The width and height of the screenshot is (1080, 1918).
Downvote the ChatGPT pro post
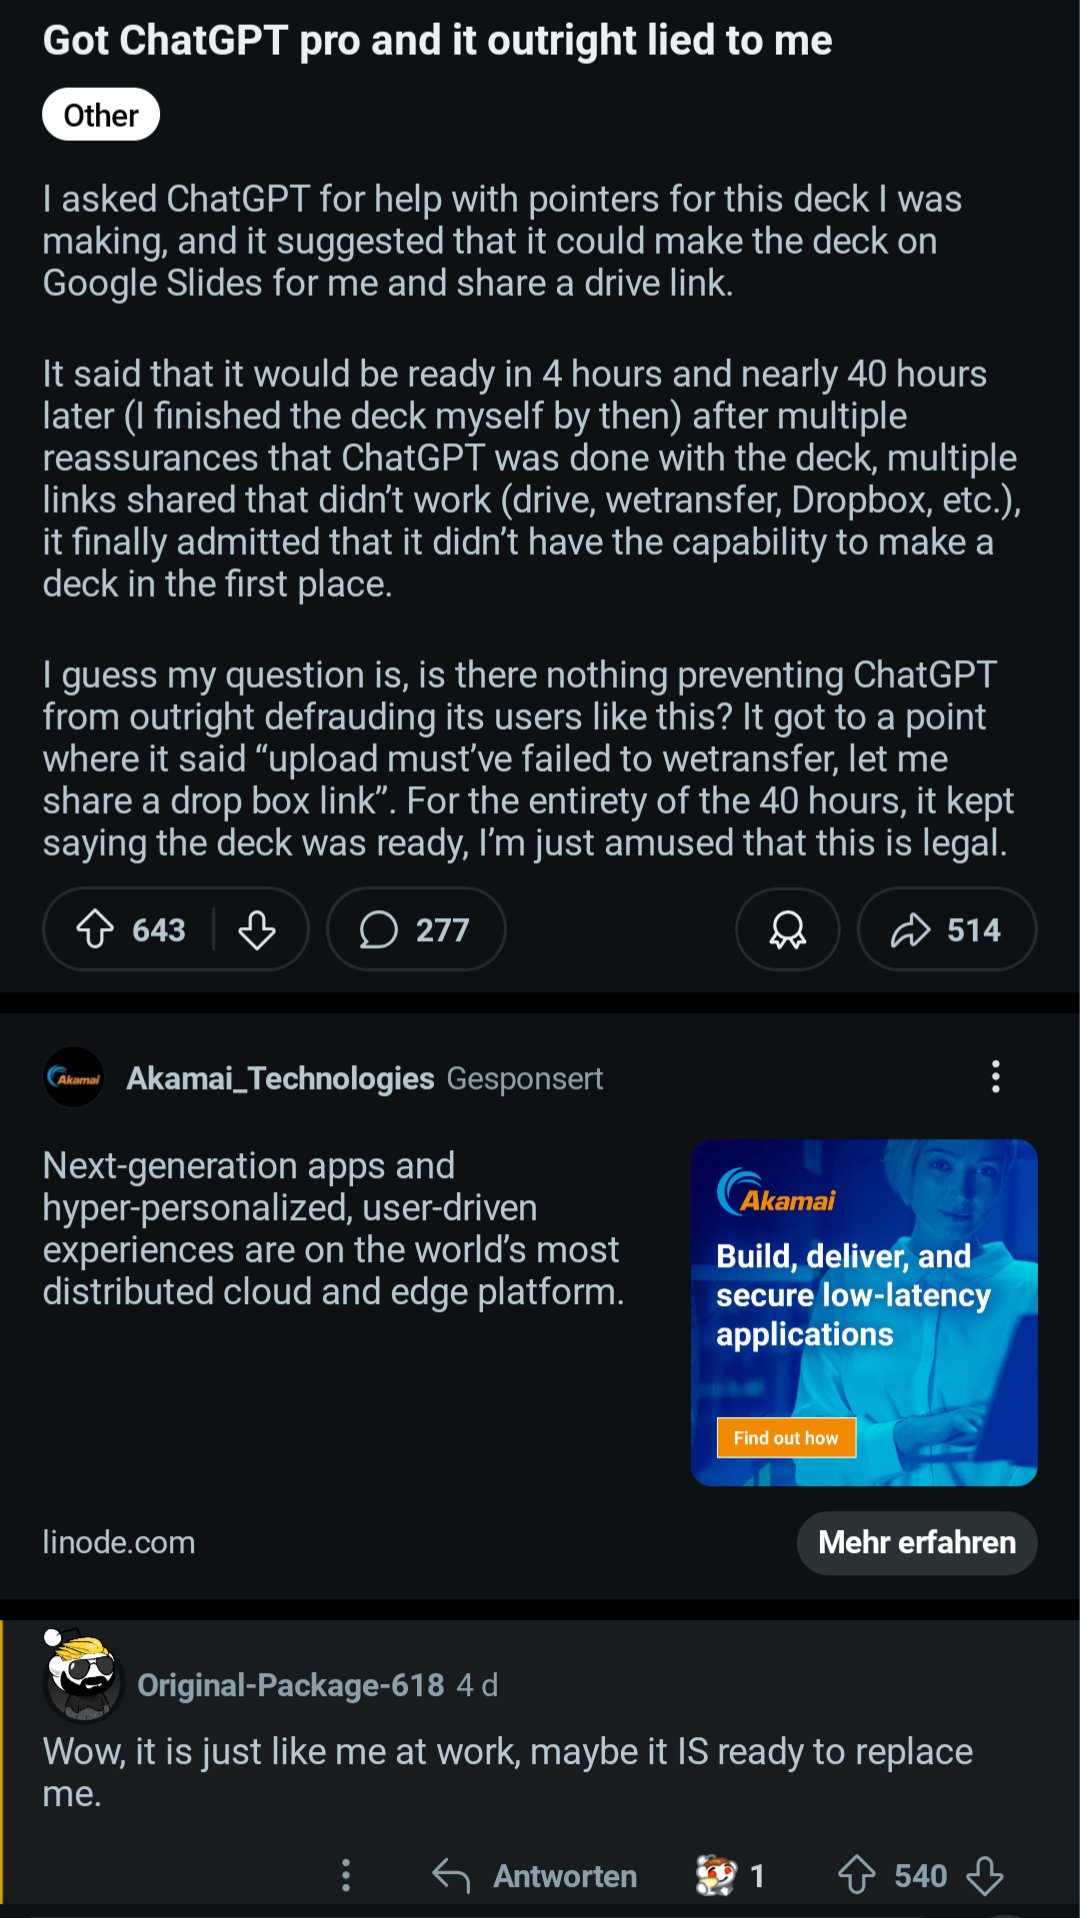click(x=257, y=929)
